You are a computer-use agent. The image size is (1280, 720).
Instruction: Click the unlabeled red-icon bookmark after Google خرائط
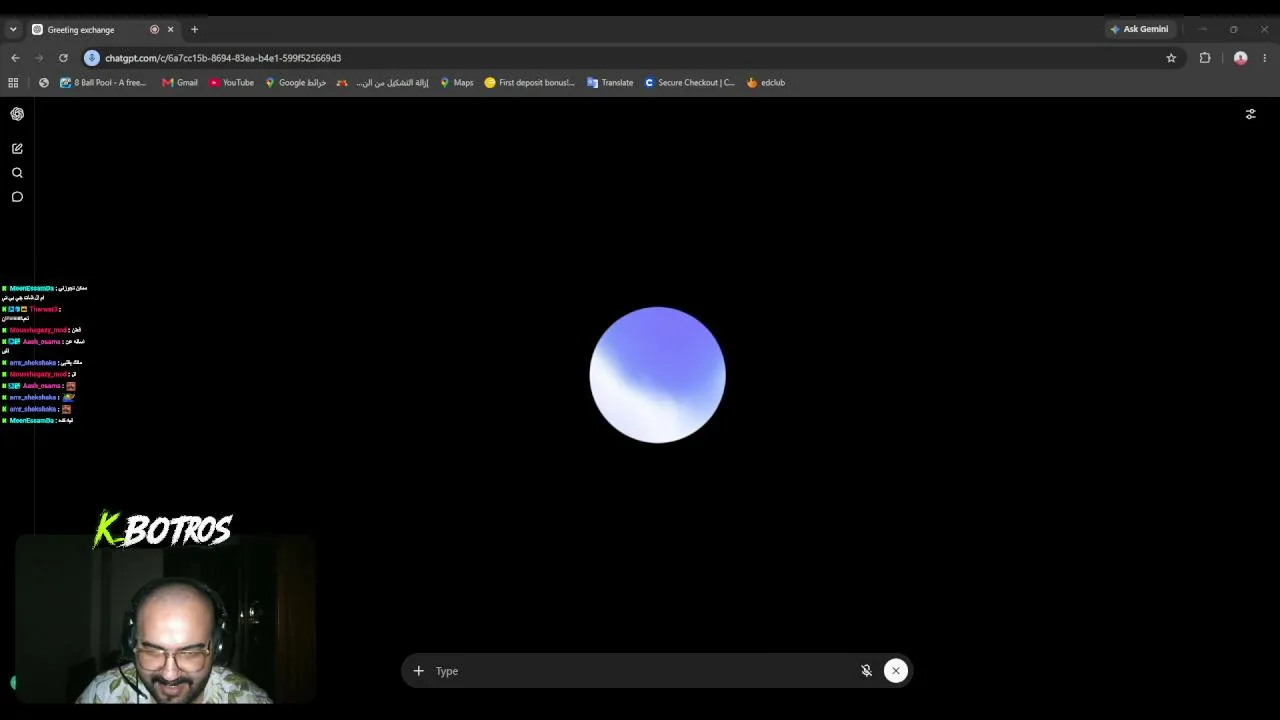point(342,83)
